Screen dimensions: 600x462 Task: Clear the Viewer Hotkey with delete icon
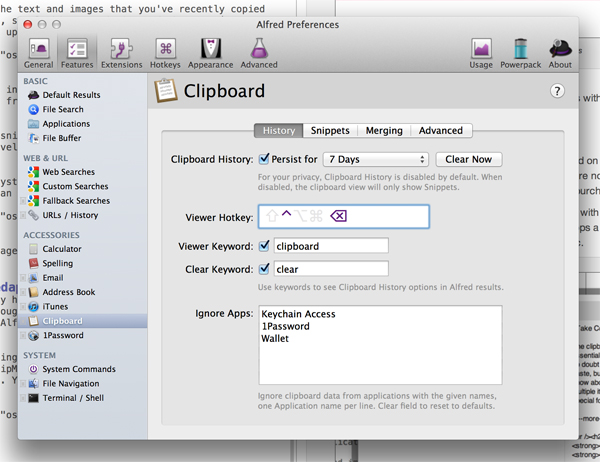pos(339,216)
